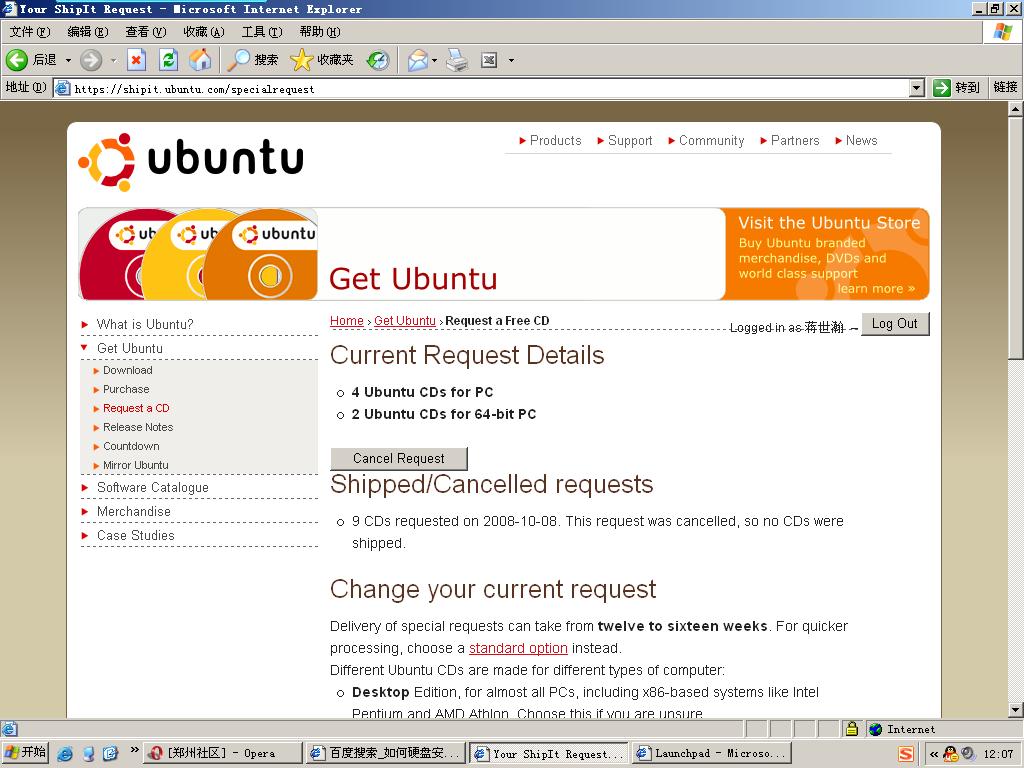Open the Search (搜索) toolbar button
This screenshot has height=768, width=1024.
253,60
